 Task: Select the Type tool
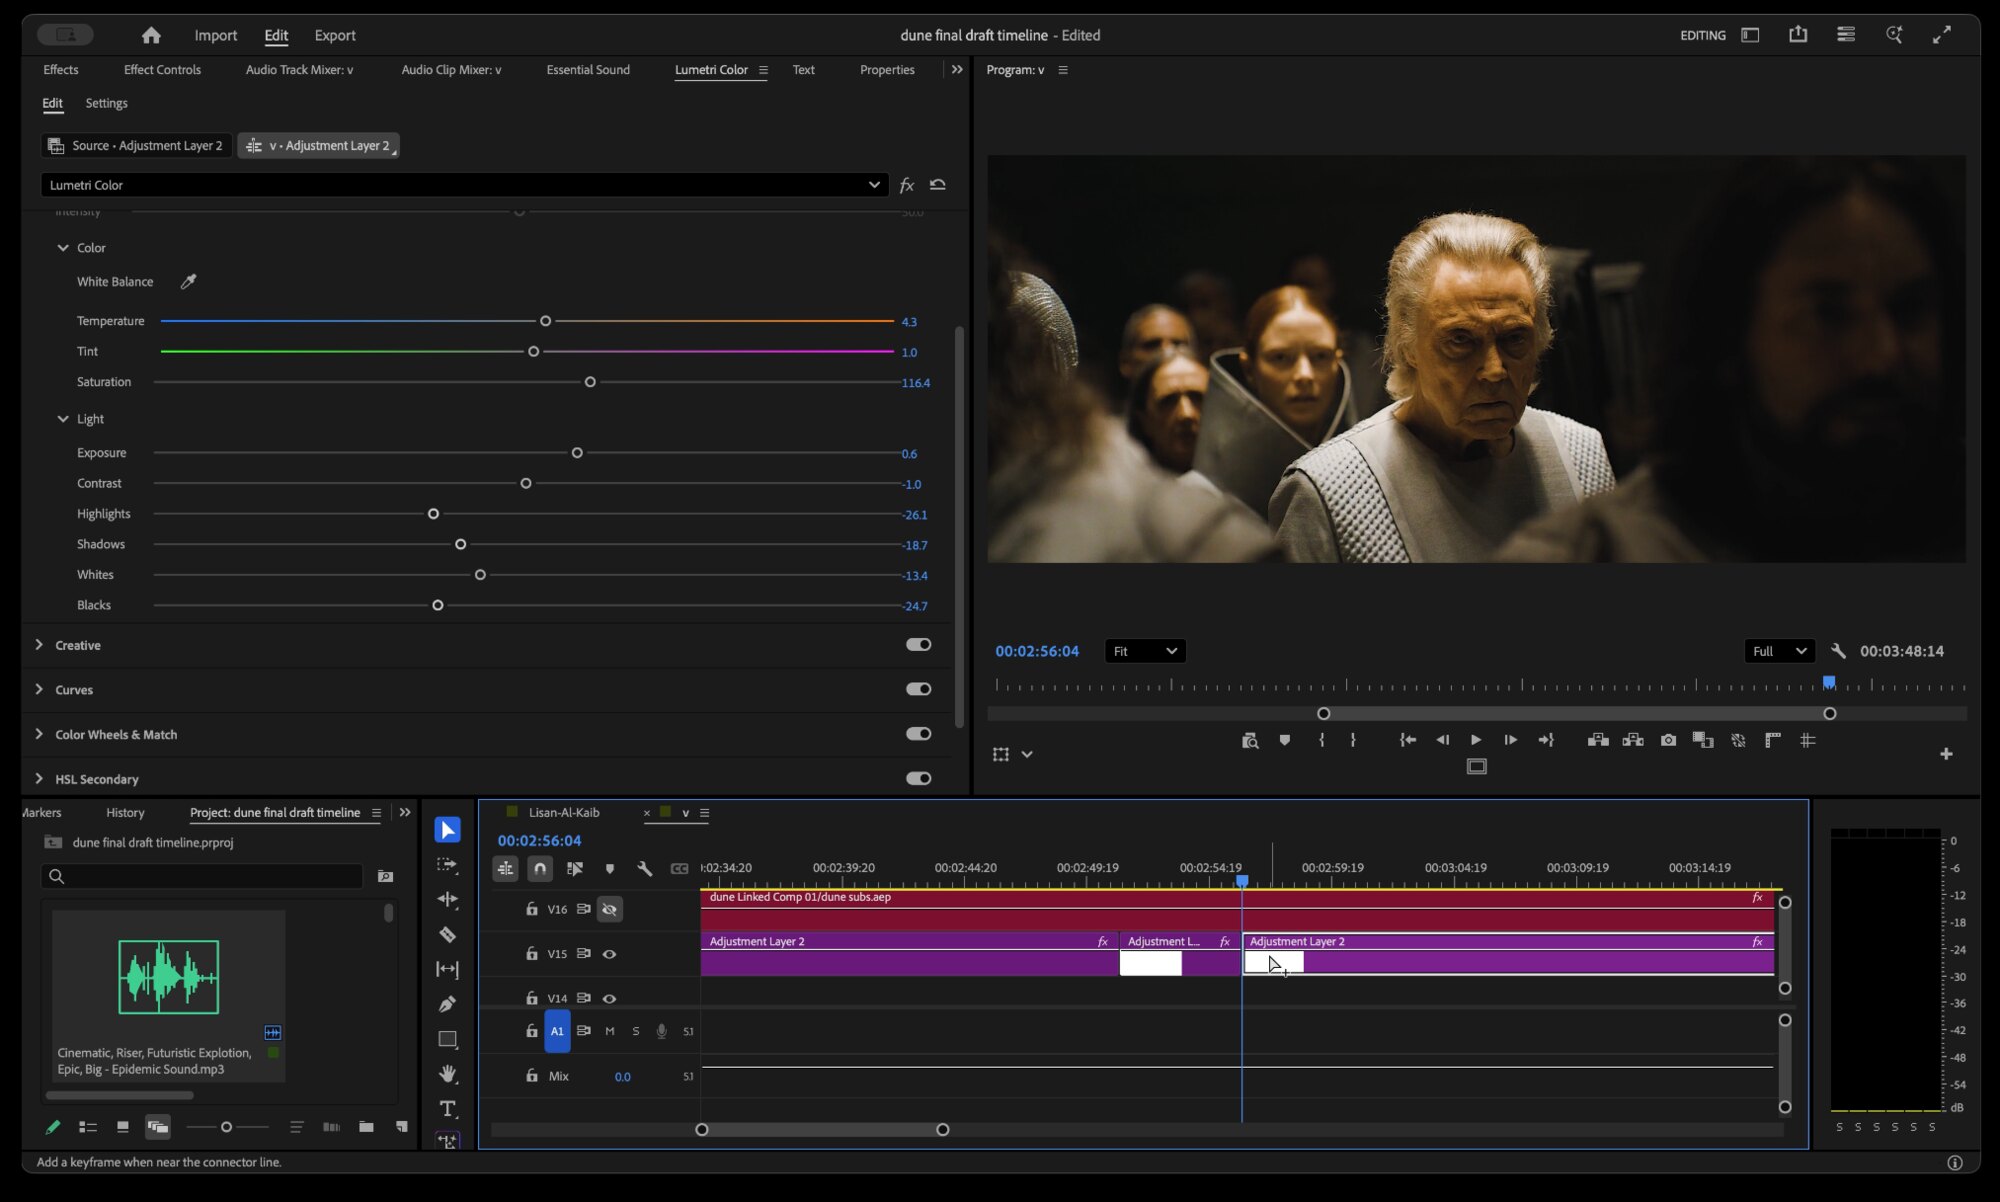coord(448,1108)
